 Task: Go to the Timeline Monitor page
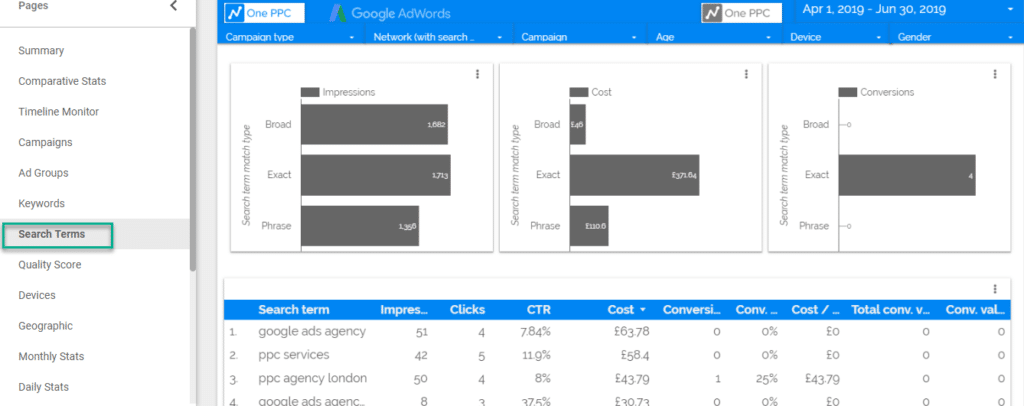point(59,112)
